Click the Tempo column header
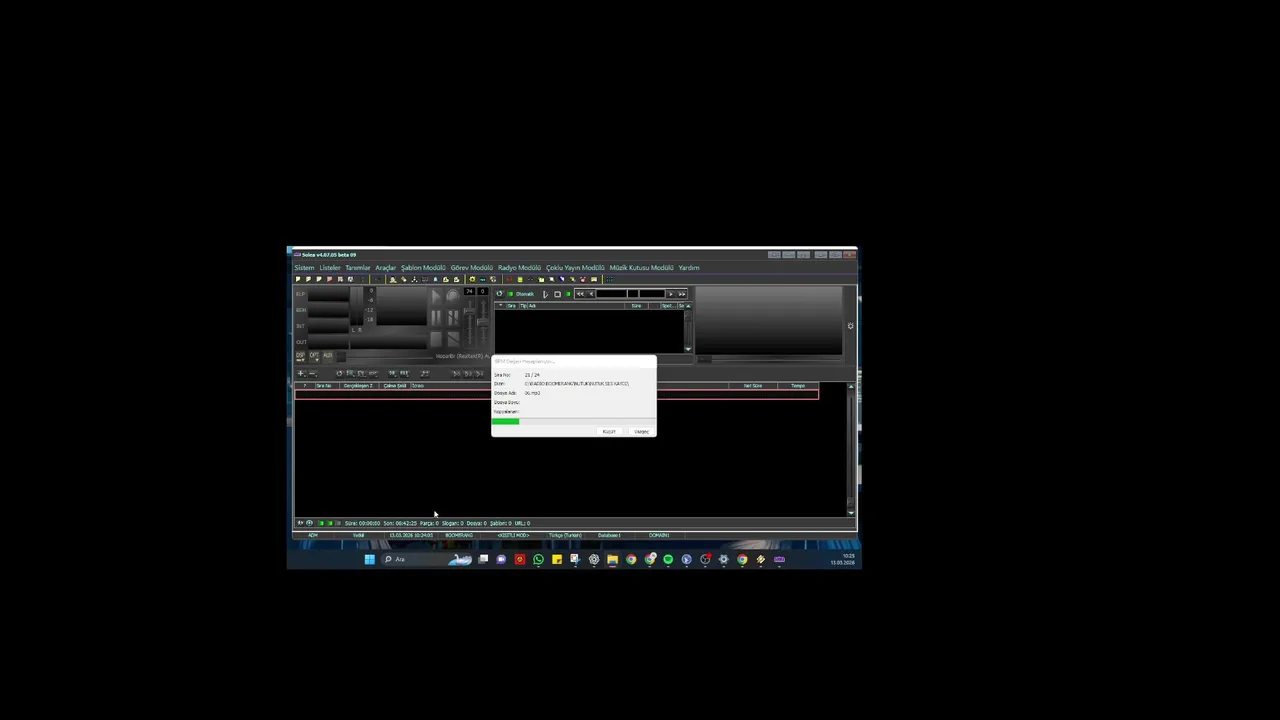 pos(798,385)
